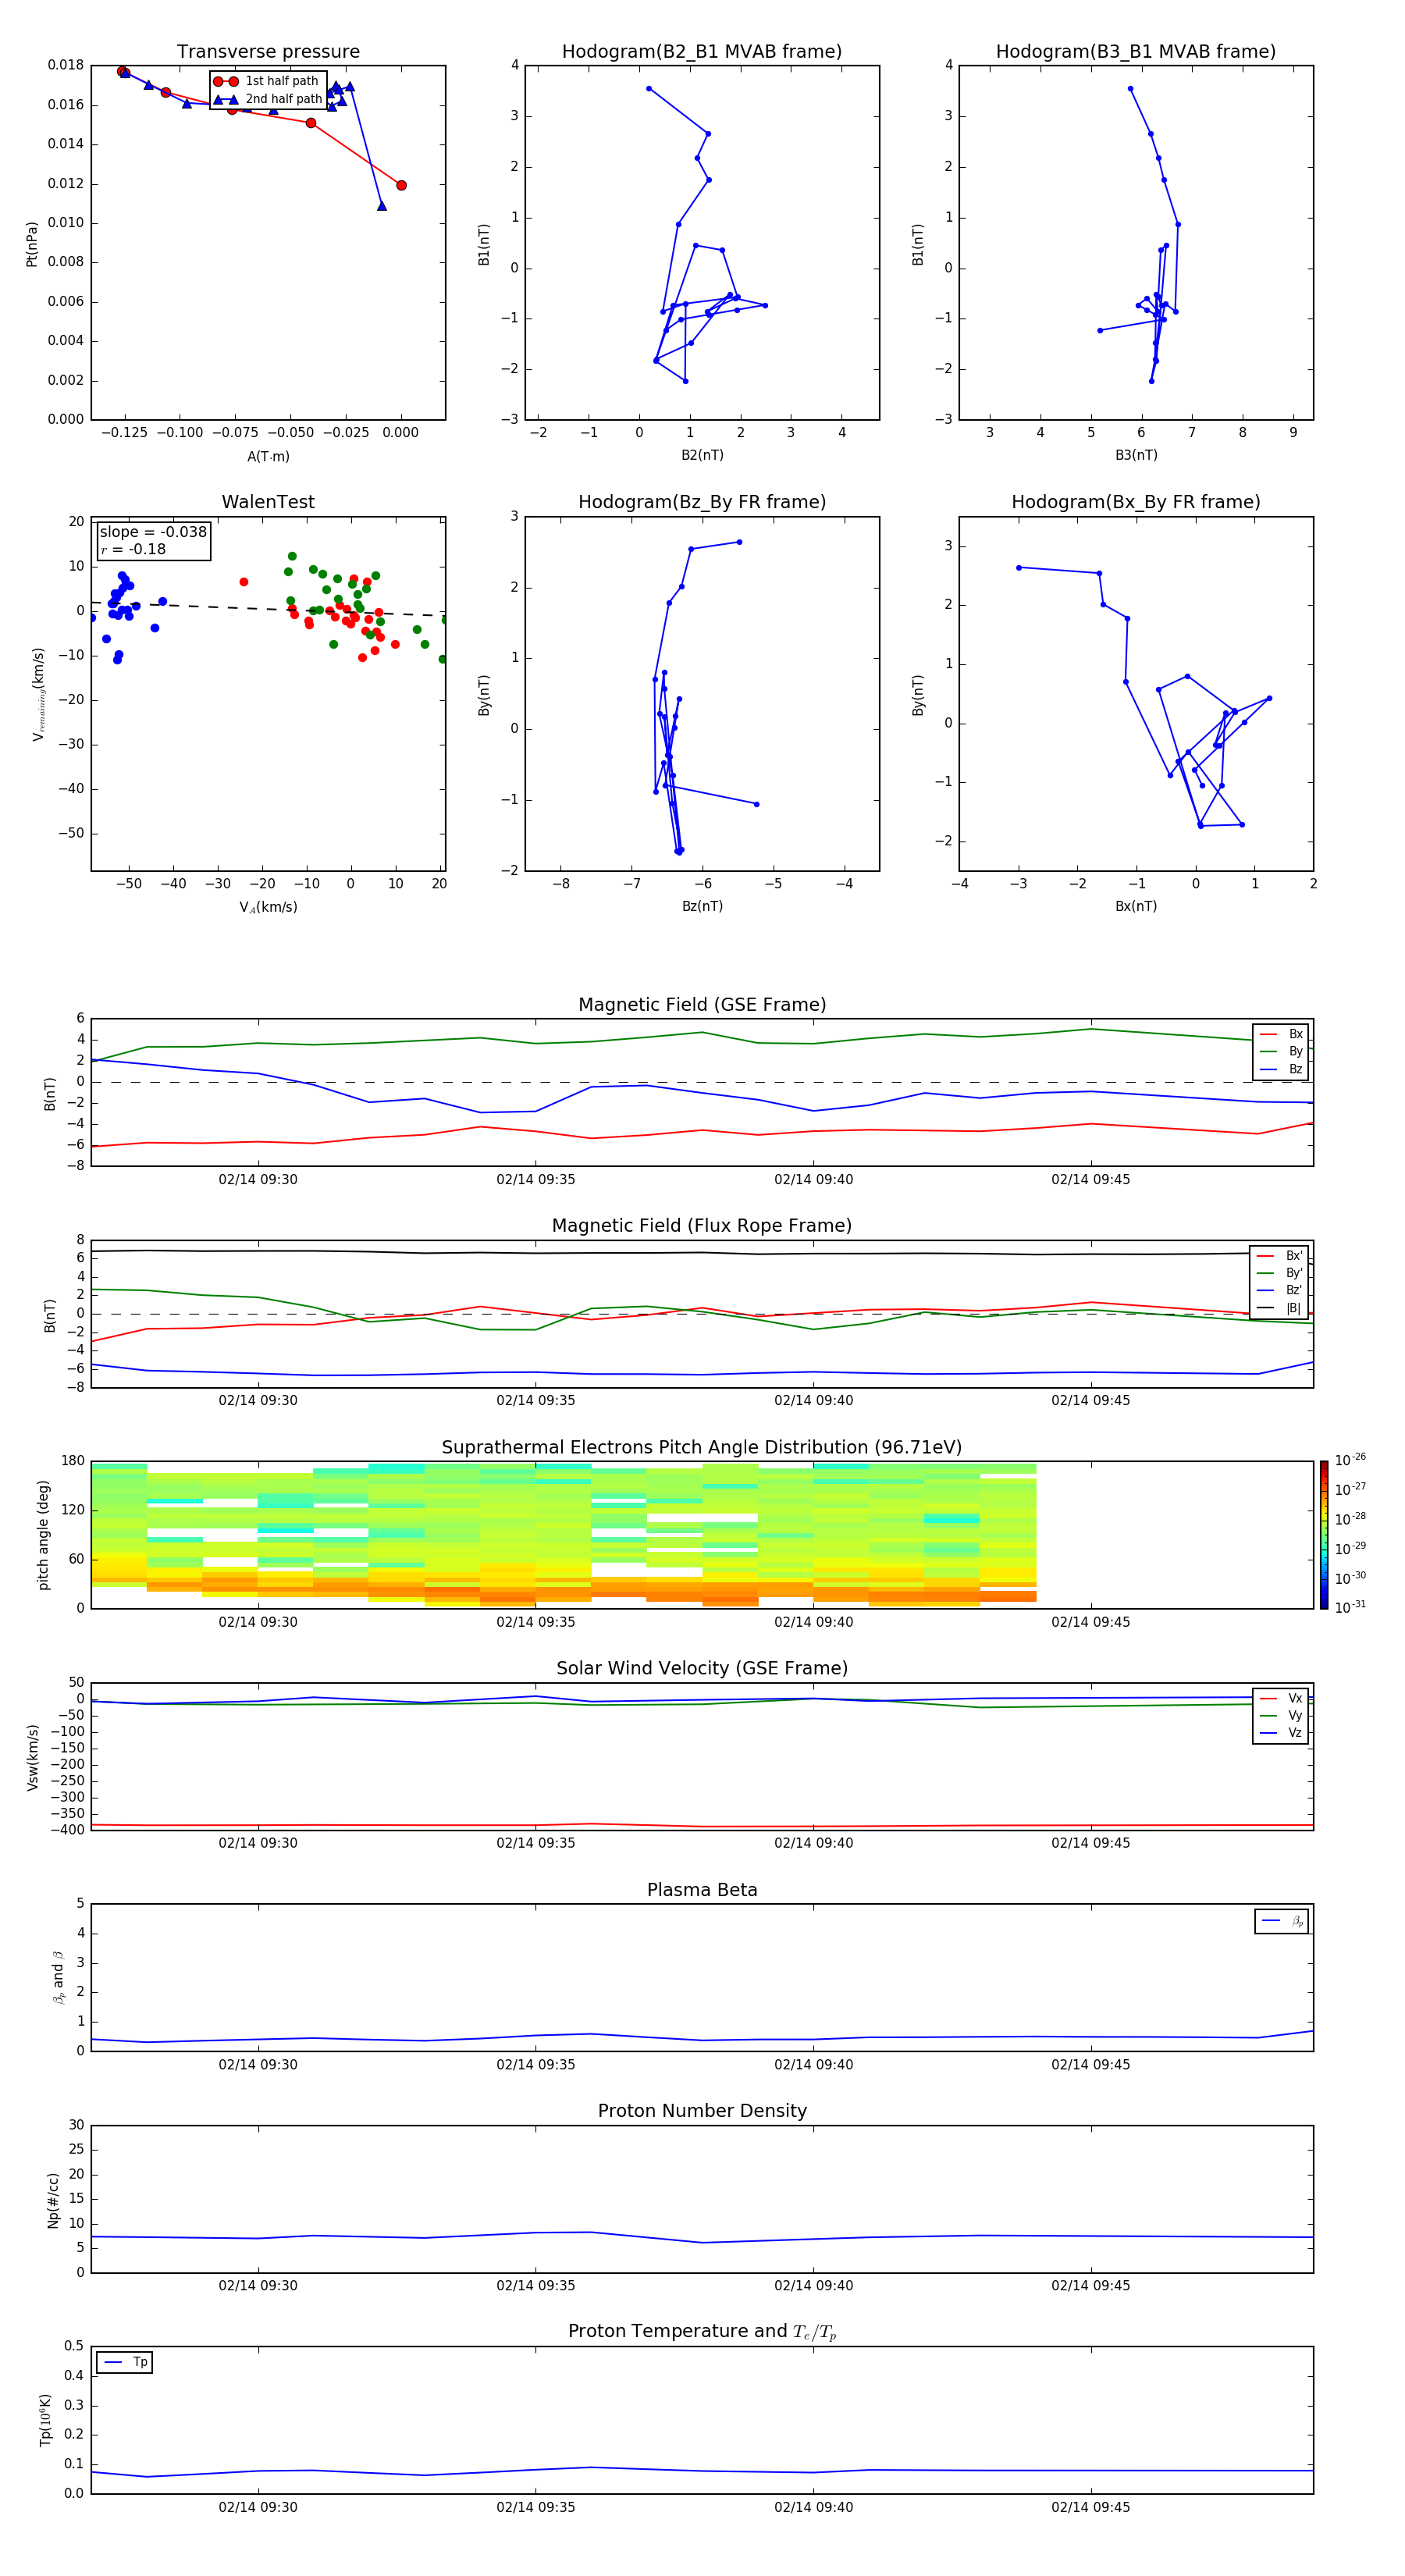Click the "Suprathermal Electrons Pitch Angle Distribution" title

point(702,1447)
